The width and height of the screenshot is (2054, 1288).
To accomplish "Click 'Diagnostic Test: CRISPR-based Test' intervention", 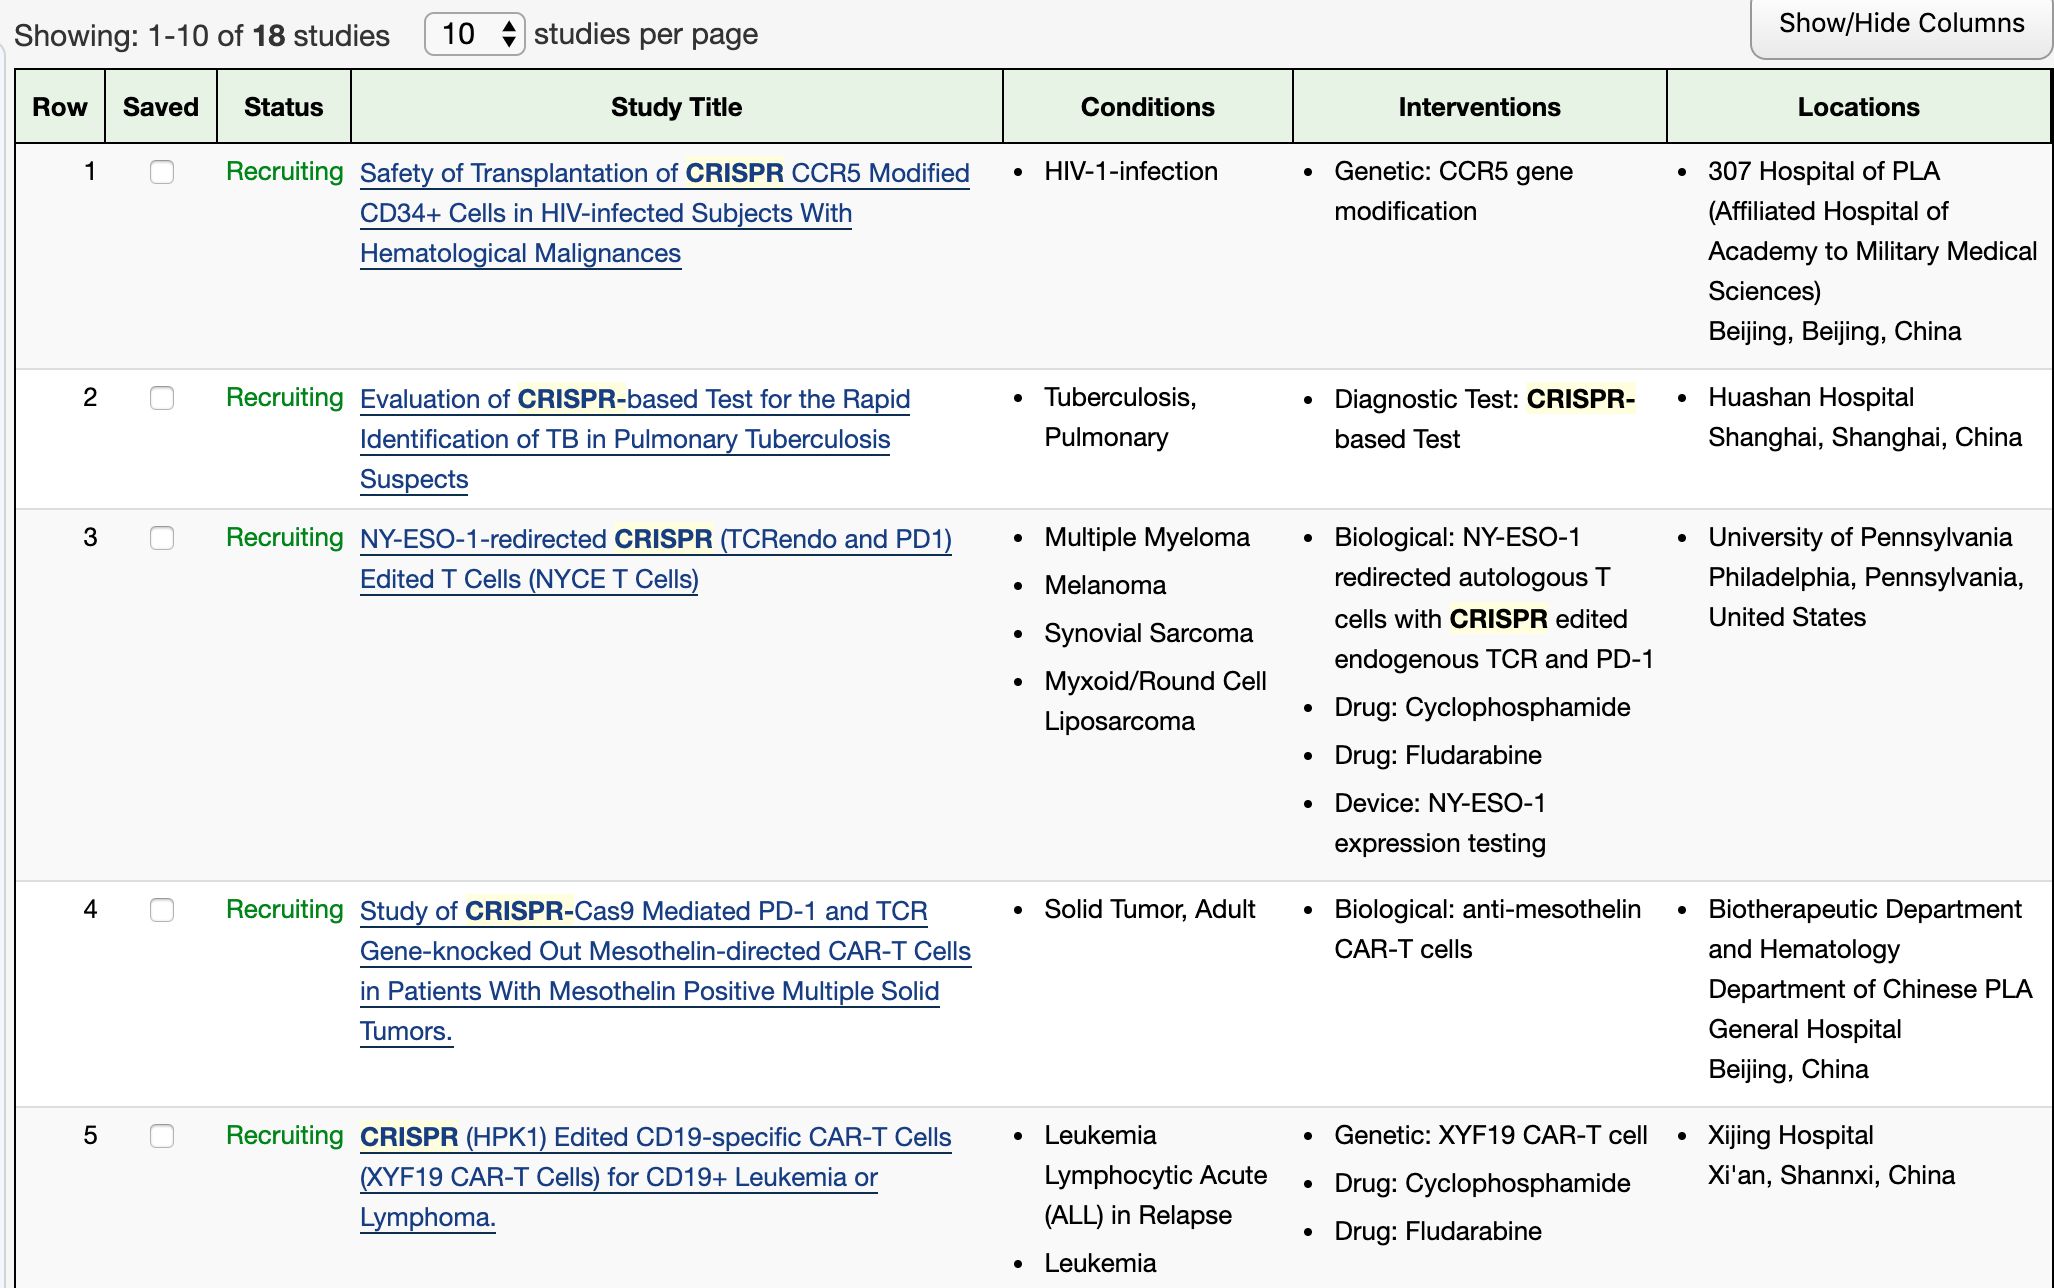I will pyautogui.click(x=1485, y=419).
